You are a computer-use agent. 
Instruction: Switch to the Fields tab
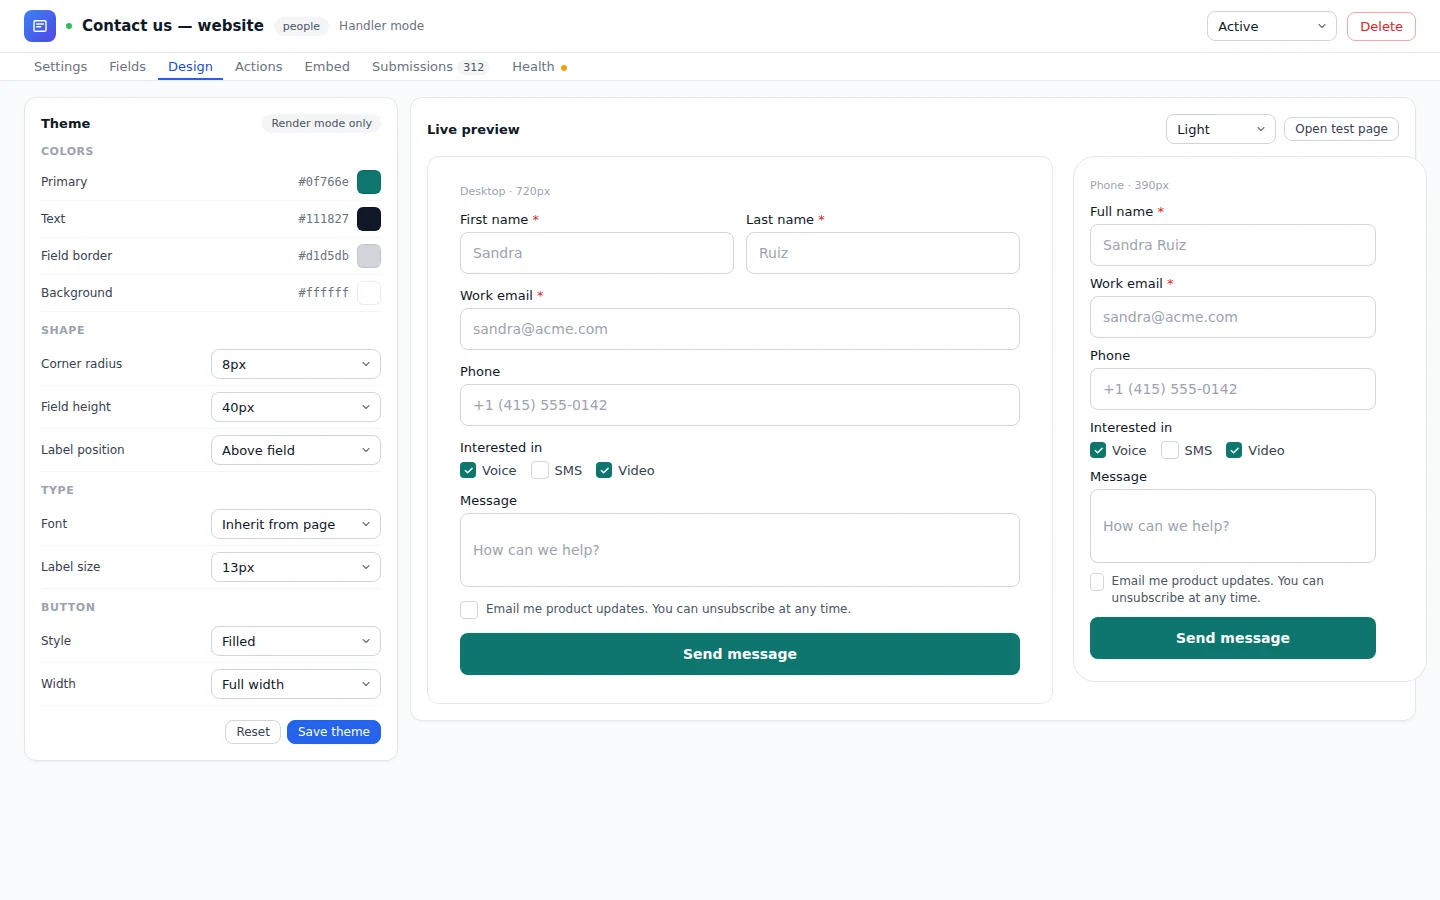click(x=127, y=67)
